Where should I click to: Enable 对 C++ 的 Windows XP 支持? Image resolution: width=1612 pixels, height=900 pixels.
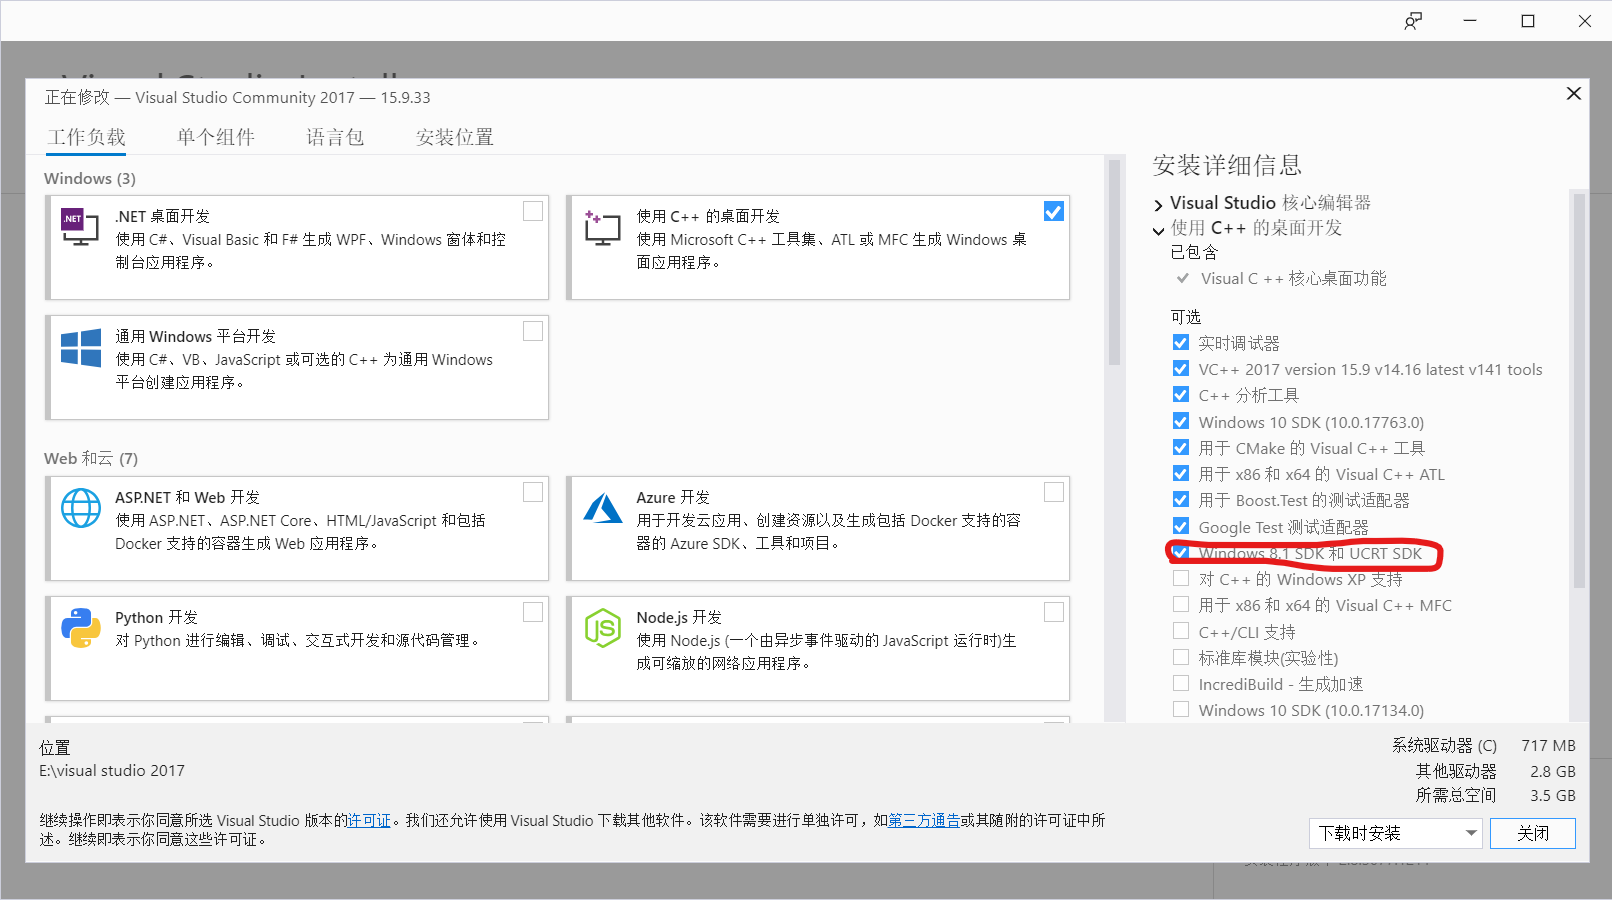point(1181,578)
